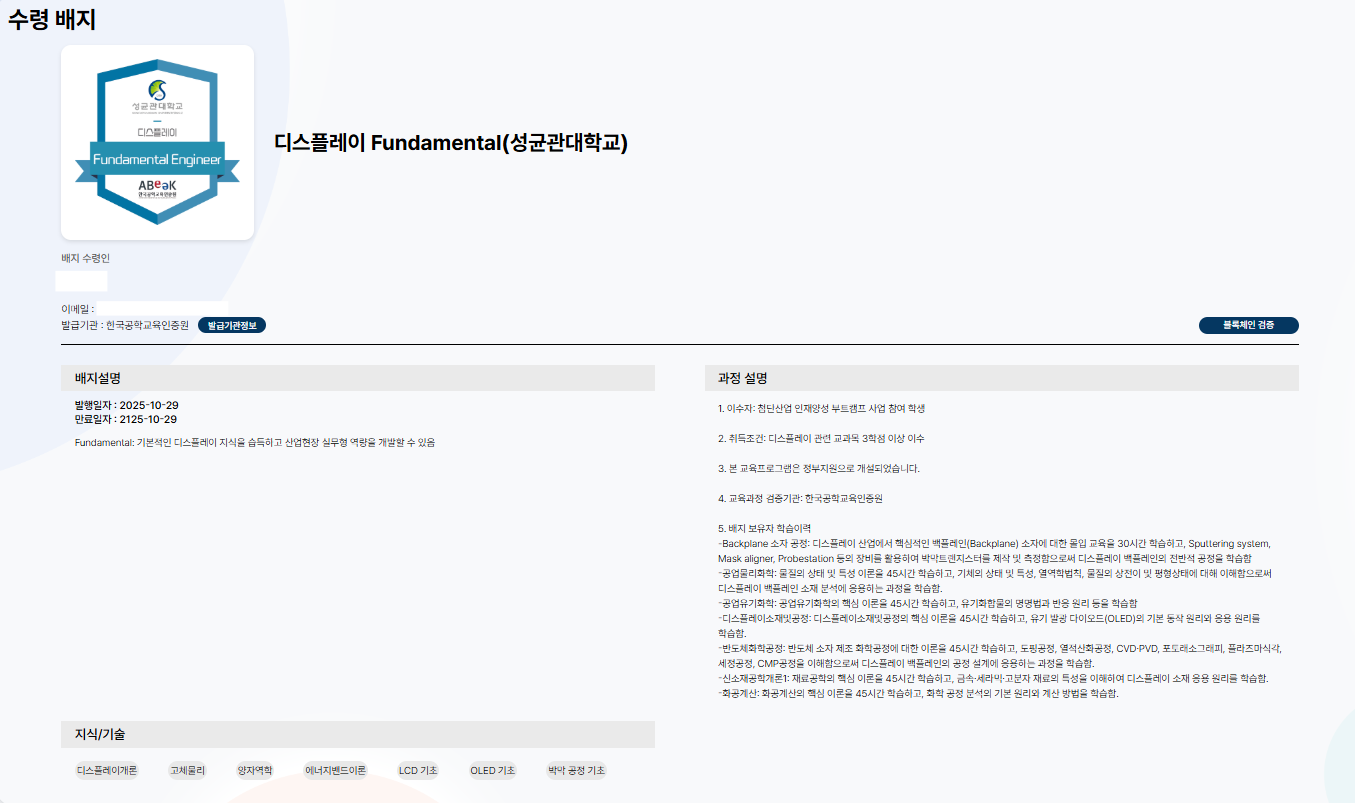Click the 이메일 label
Viewport: 1355px width, 803px height.
click(77, 309)
